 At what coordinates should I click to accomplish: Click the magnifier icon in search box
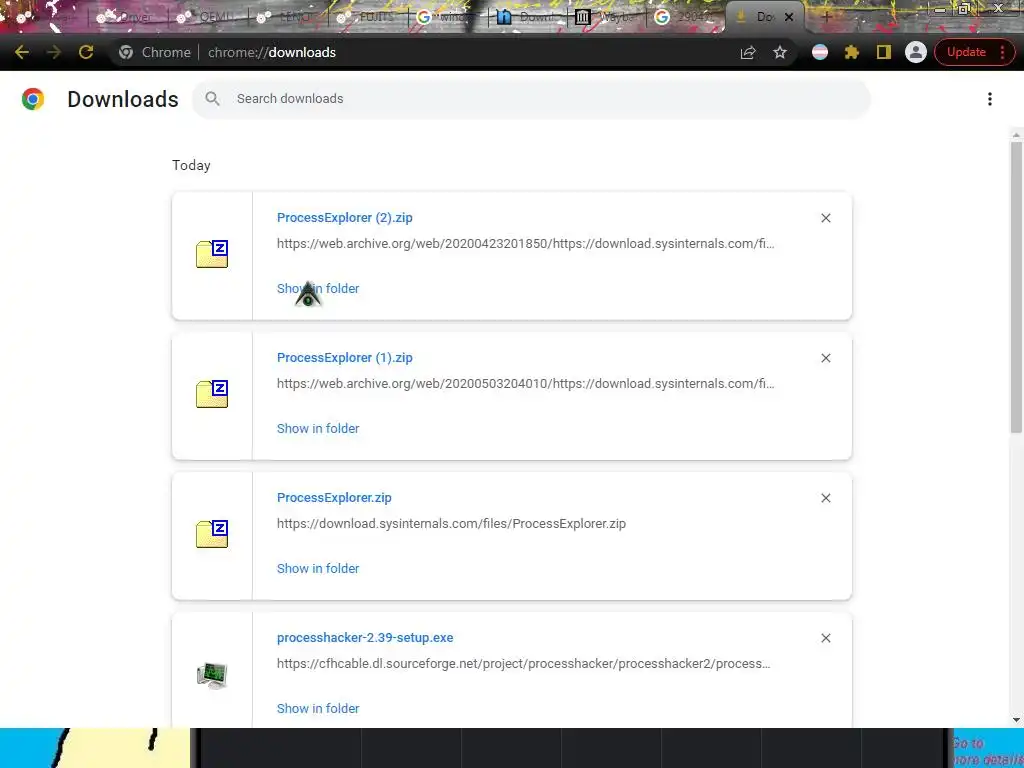(212, 99)
